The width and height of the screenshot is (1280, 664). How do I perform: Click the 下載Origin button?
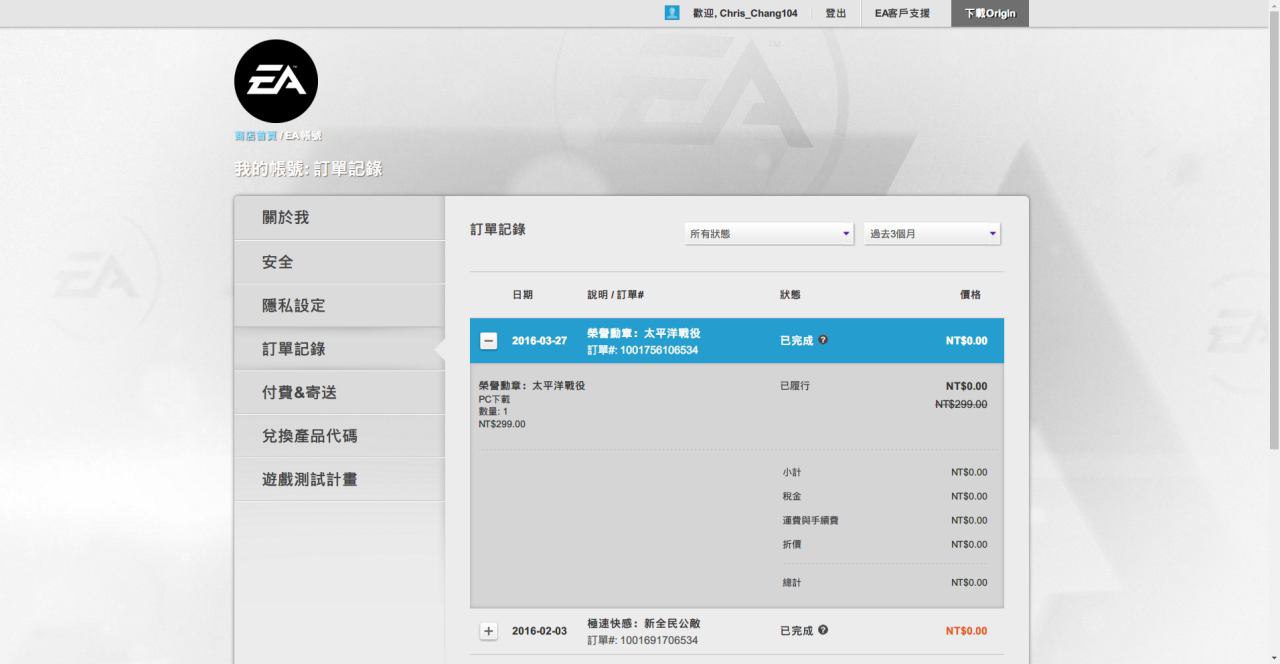point(990,13)
